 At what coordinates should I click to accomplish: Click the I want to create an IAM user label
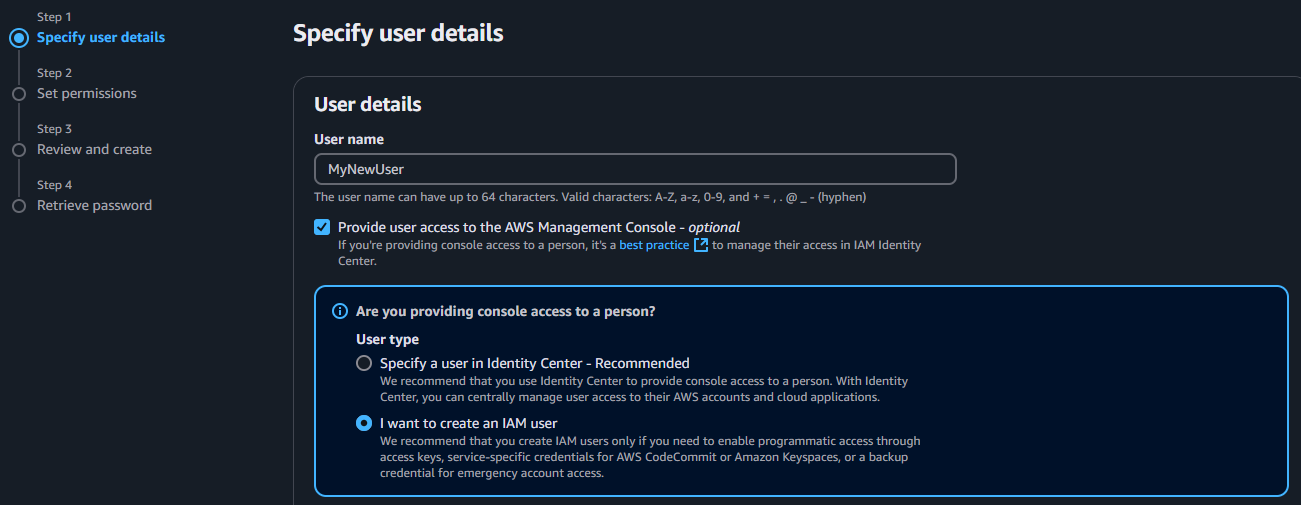point(468,423)
